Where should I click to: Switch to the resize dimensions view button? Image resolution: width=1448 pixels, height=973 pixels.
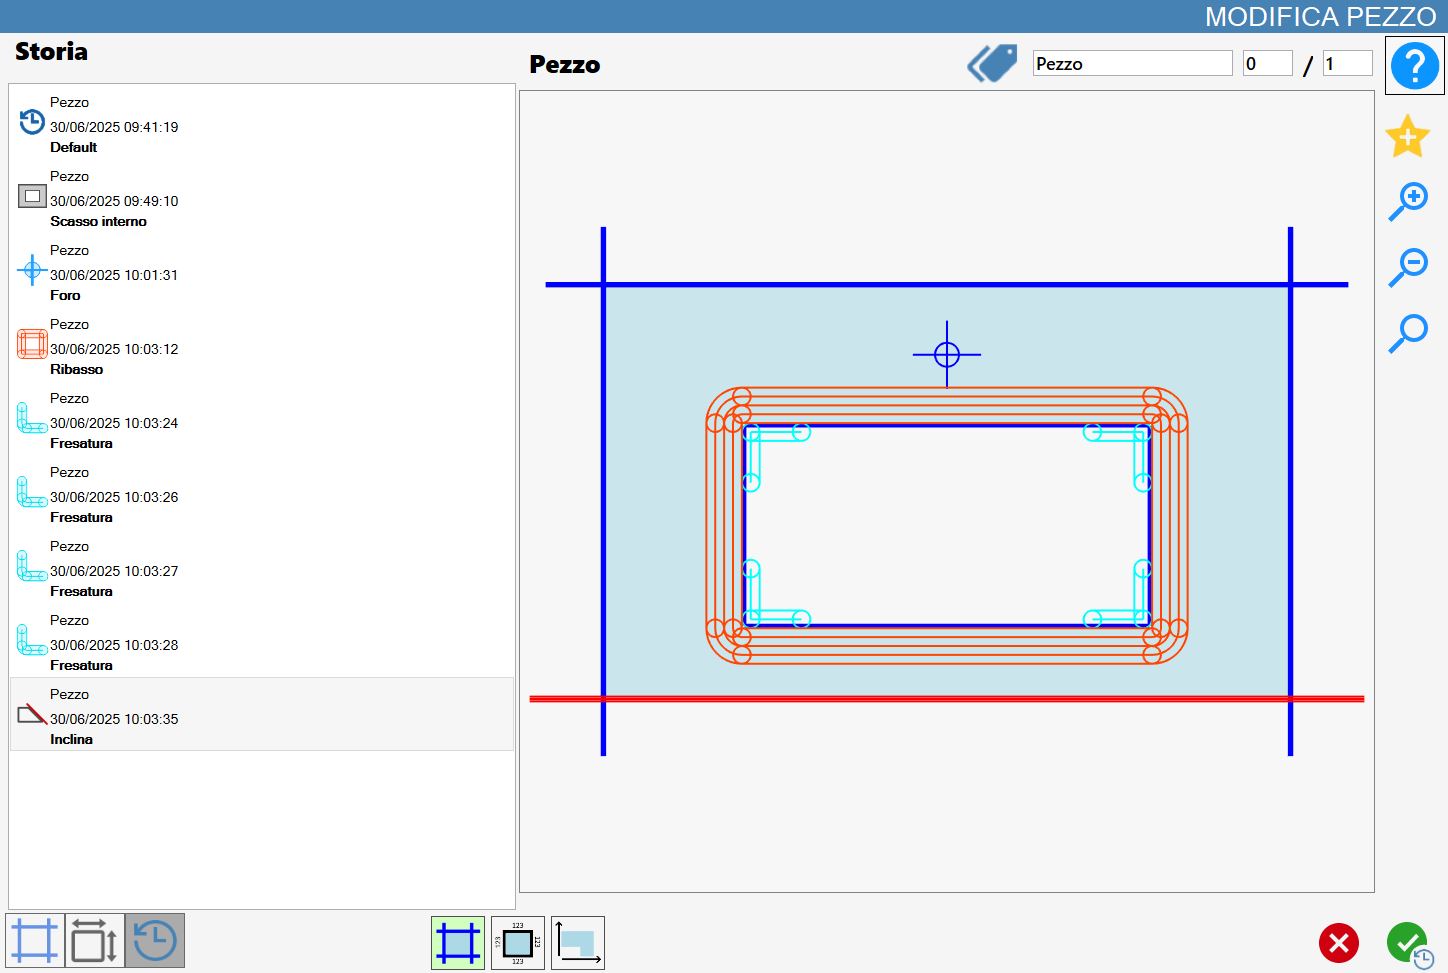(x=95, y=940)
